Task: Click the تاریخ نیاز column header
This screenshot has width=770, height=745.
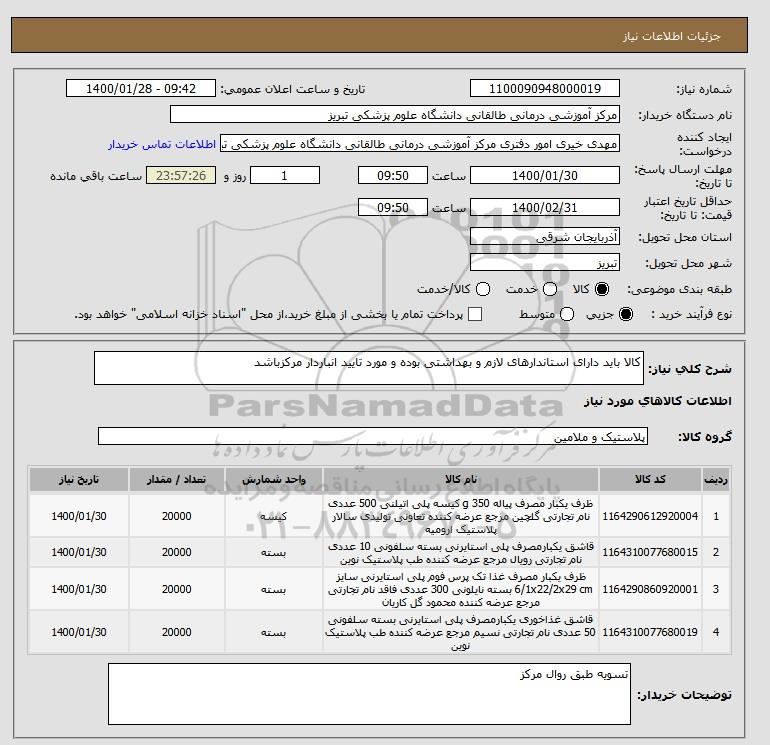Action: [x=79, y=480]
